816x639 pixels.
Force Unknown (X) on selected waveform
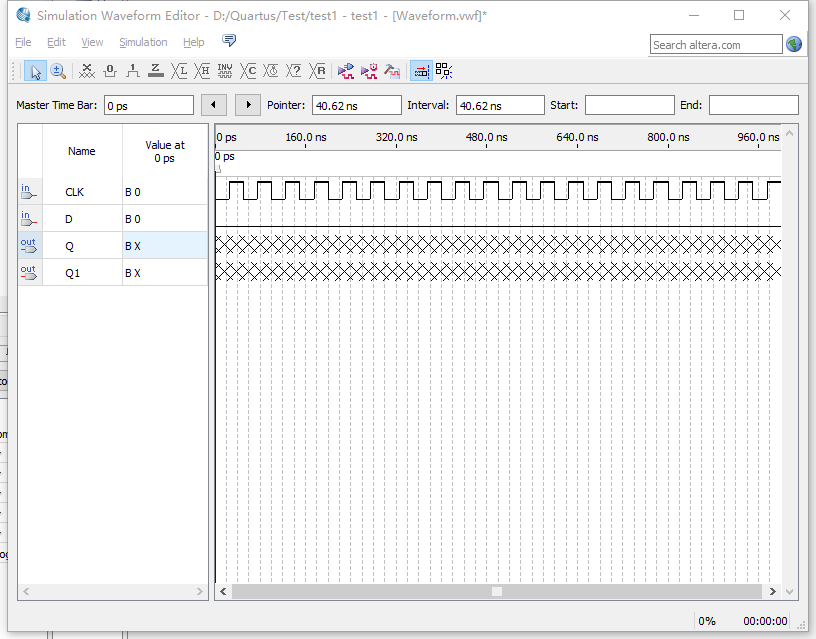87,71
